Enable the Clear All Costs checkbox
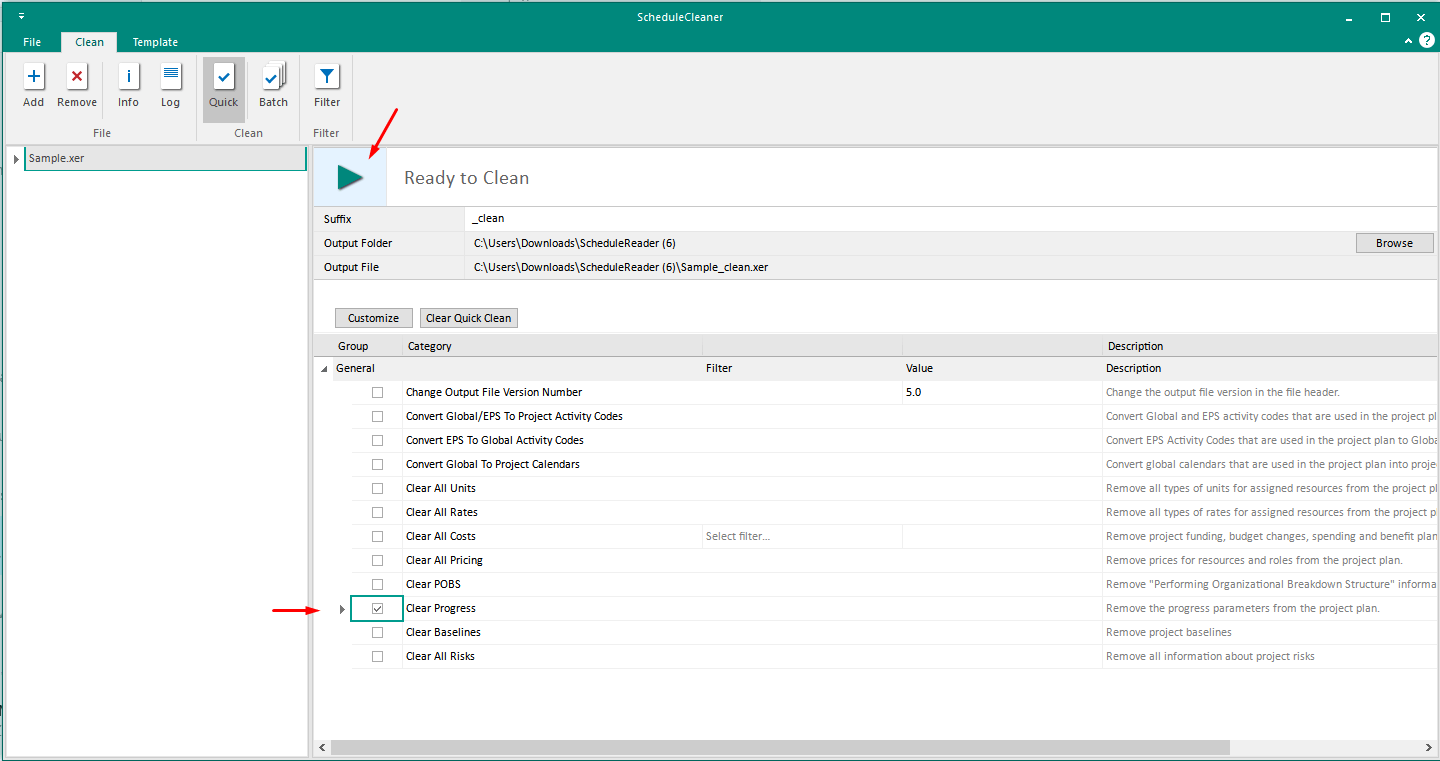This screenshot has height=761, width=1440. [x=377, y=536]
